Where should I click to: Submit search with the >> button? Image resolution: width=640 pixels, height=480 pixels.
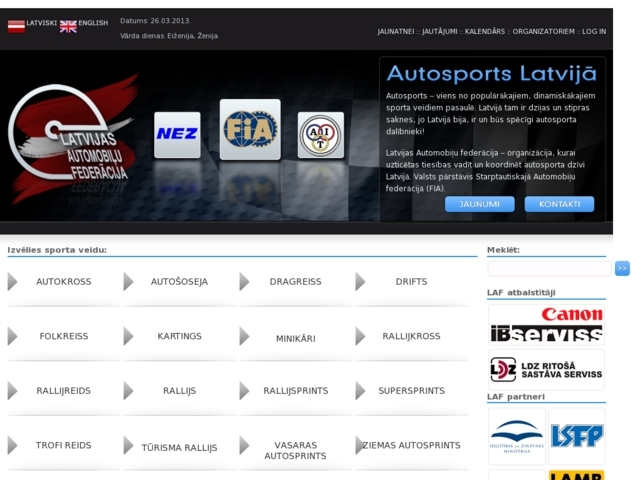(622, 268)
